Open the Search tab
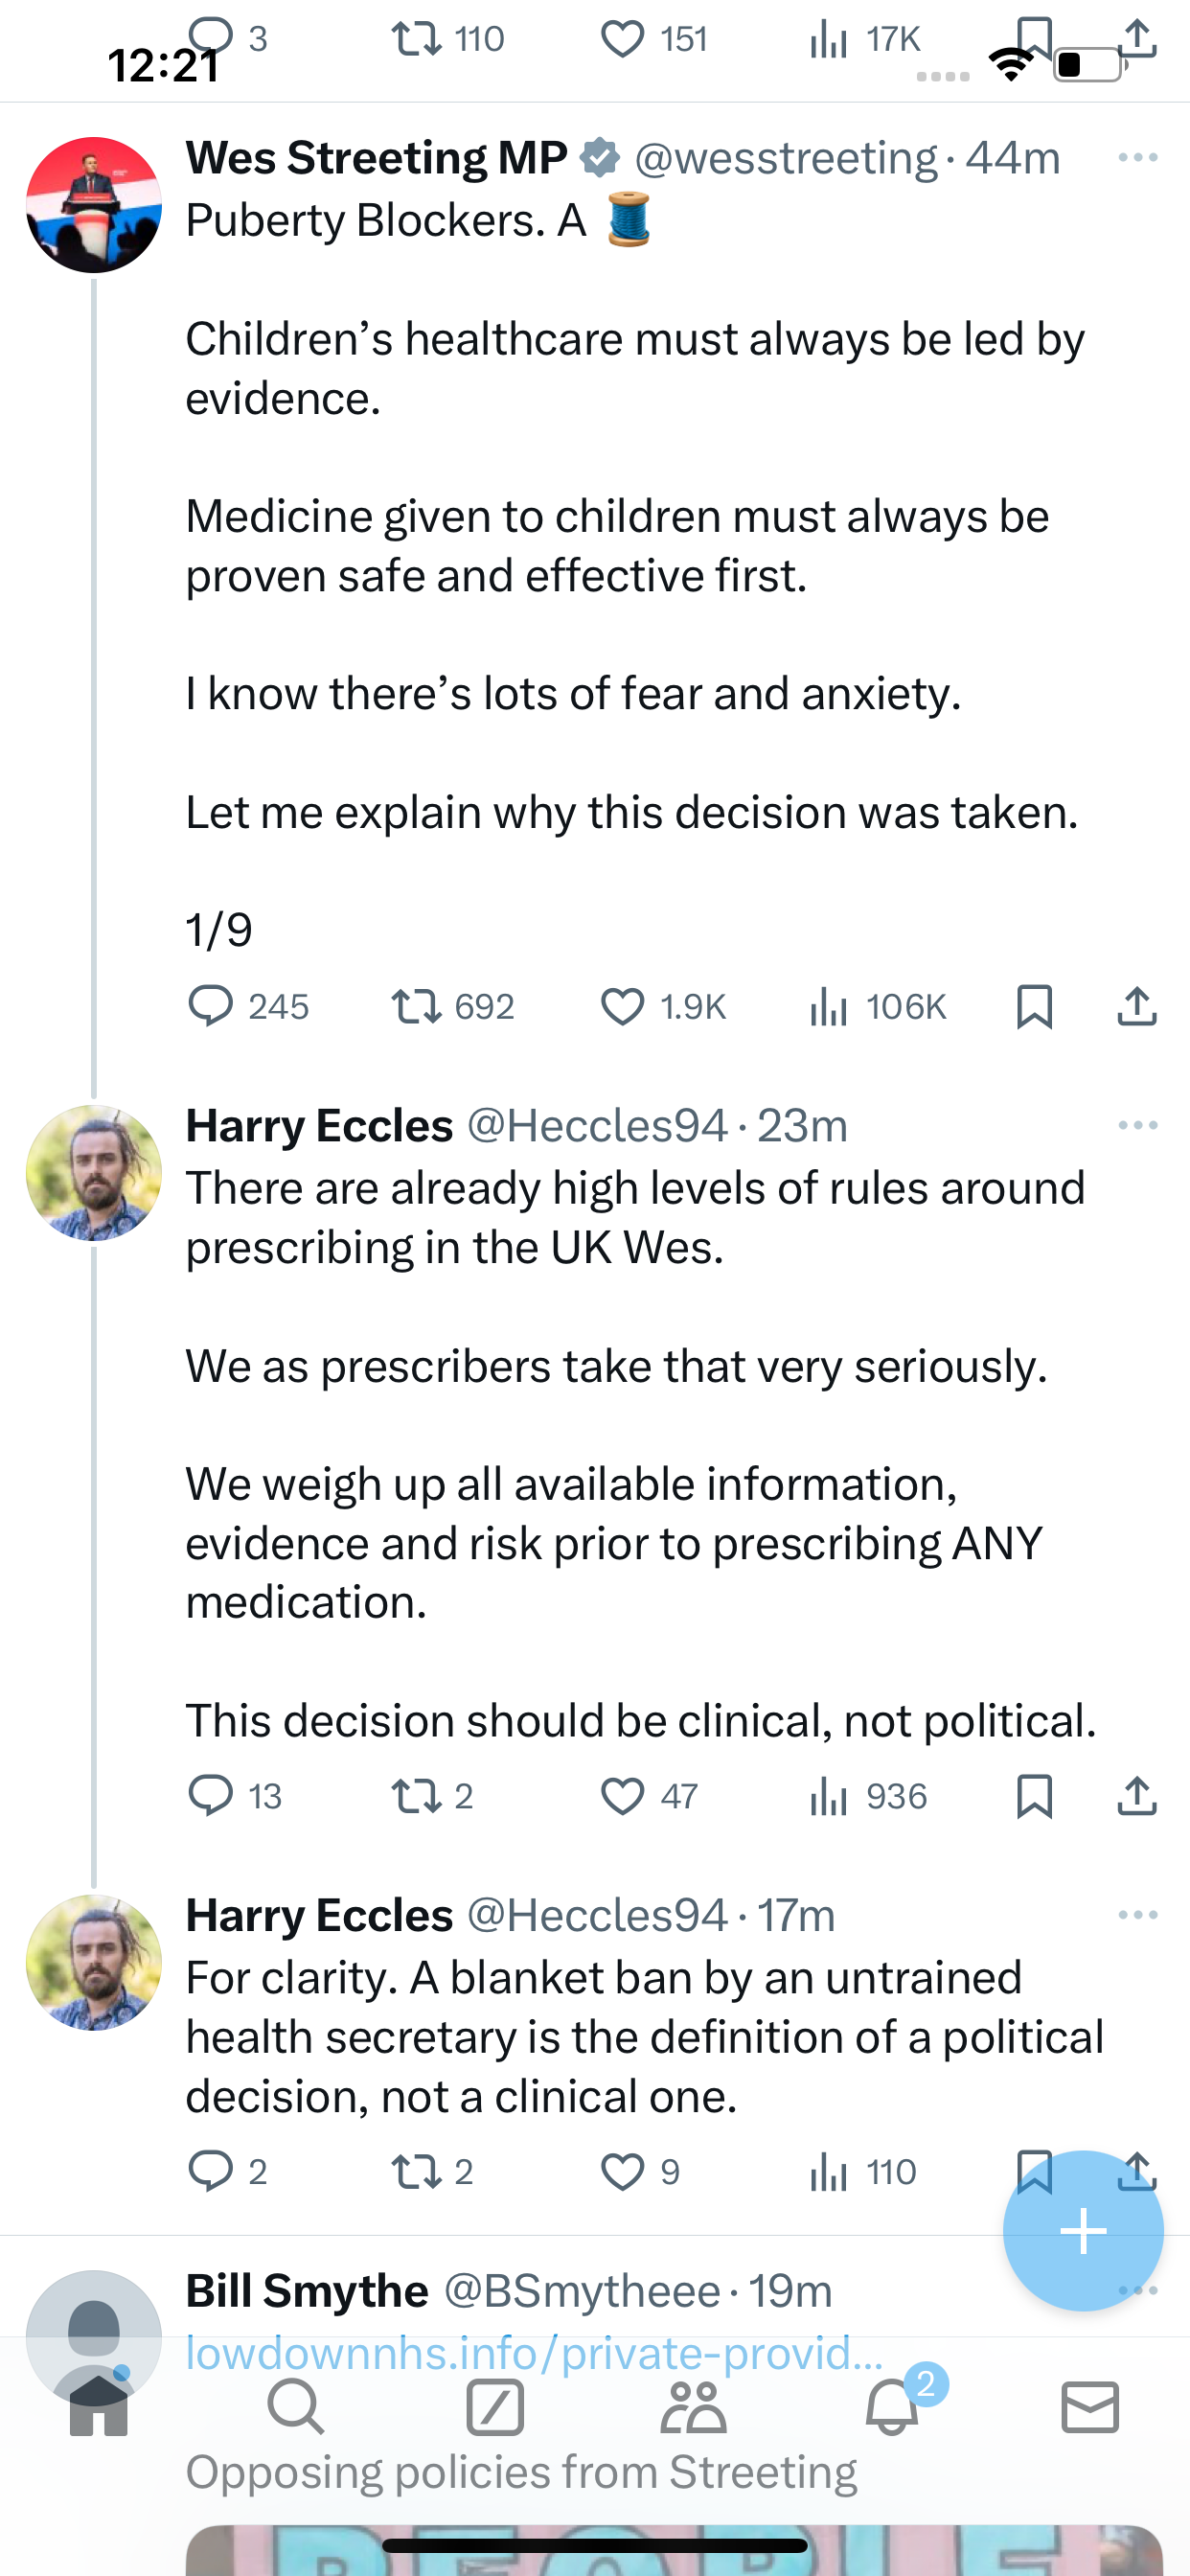The height and width of the screenshot is (2576, 1190). 296,2407
